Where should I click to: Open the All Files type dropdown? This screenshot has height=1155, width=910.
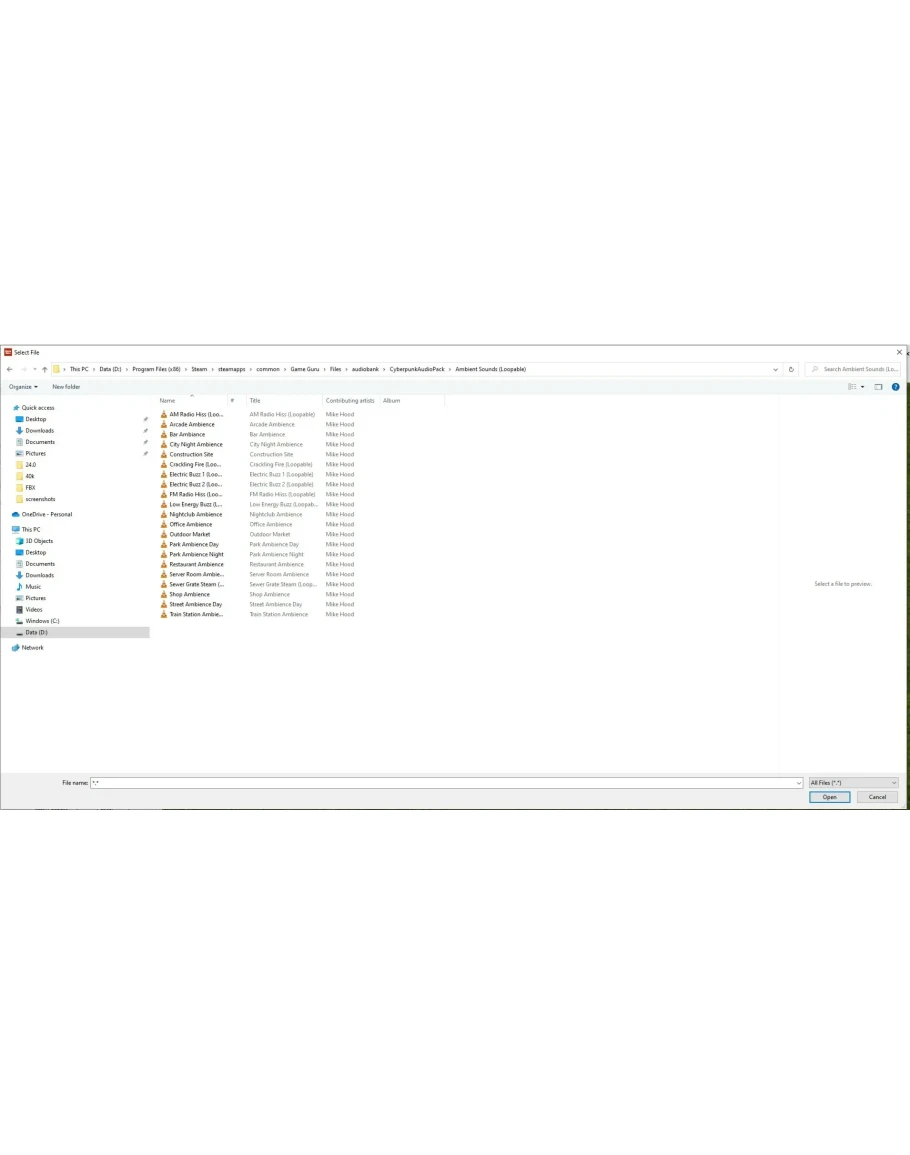point(853,783)
